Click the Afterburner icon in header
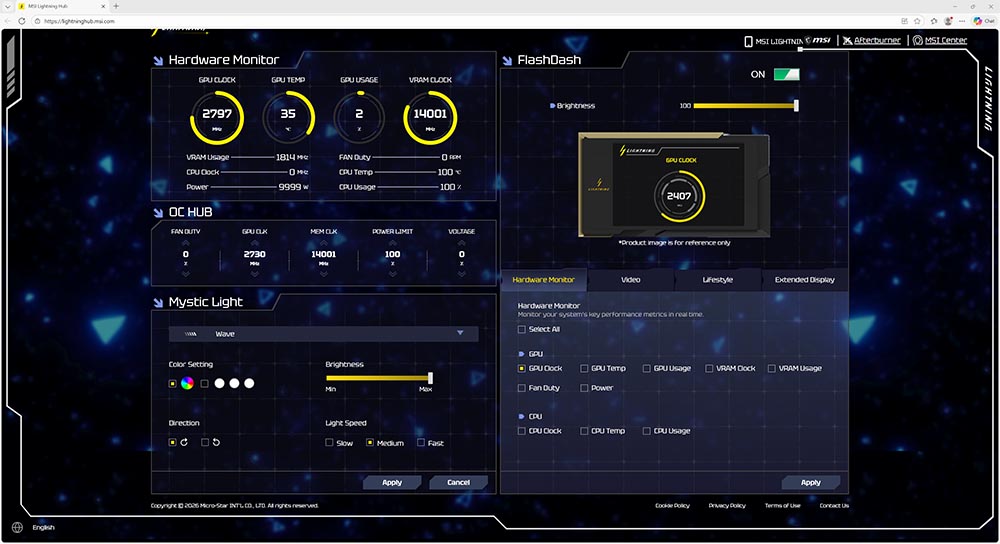 (848, 41)
